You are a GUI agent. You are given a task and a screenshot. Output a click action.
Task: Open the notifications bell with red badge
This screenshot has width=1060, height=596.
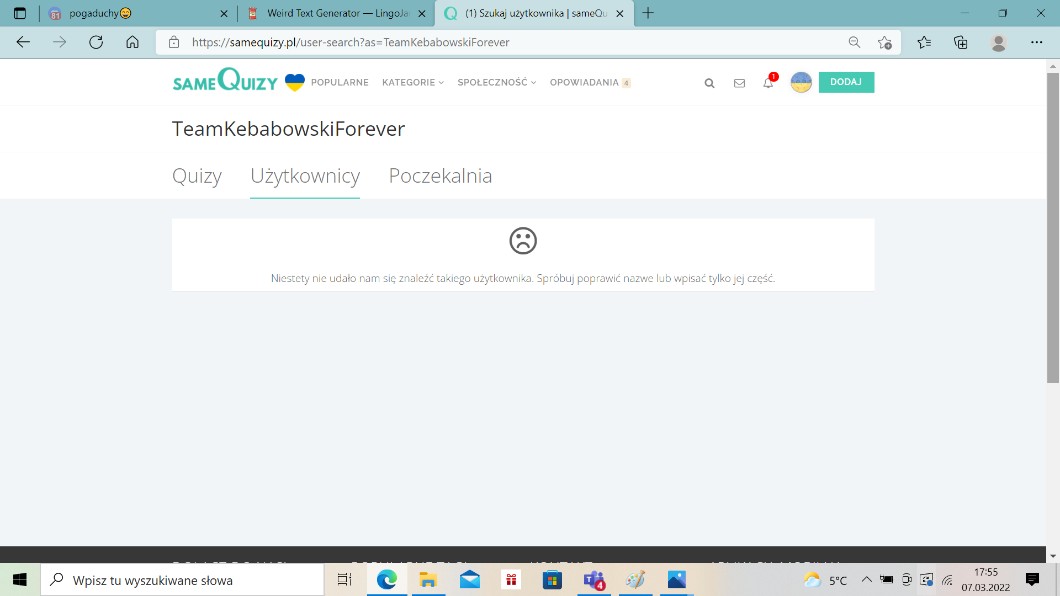pos(768,83)
